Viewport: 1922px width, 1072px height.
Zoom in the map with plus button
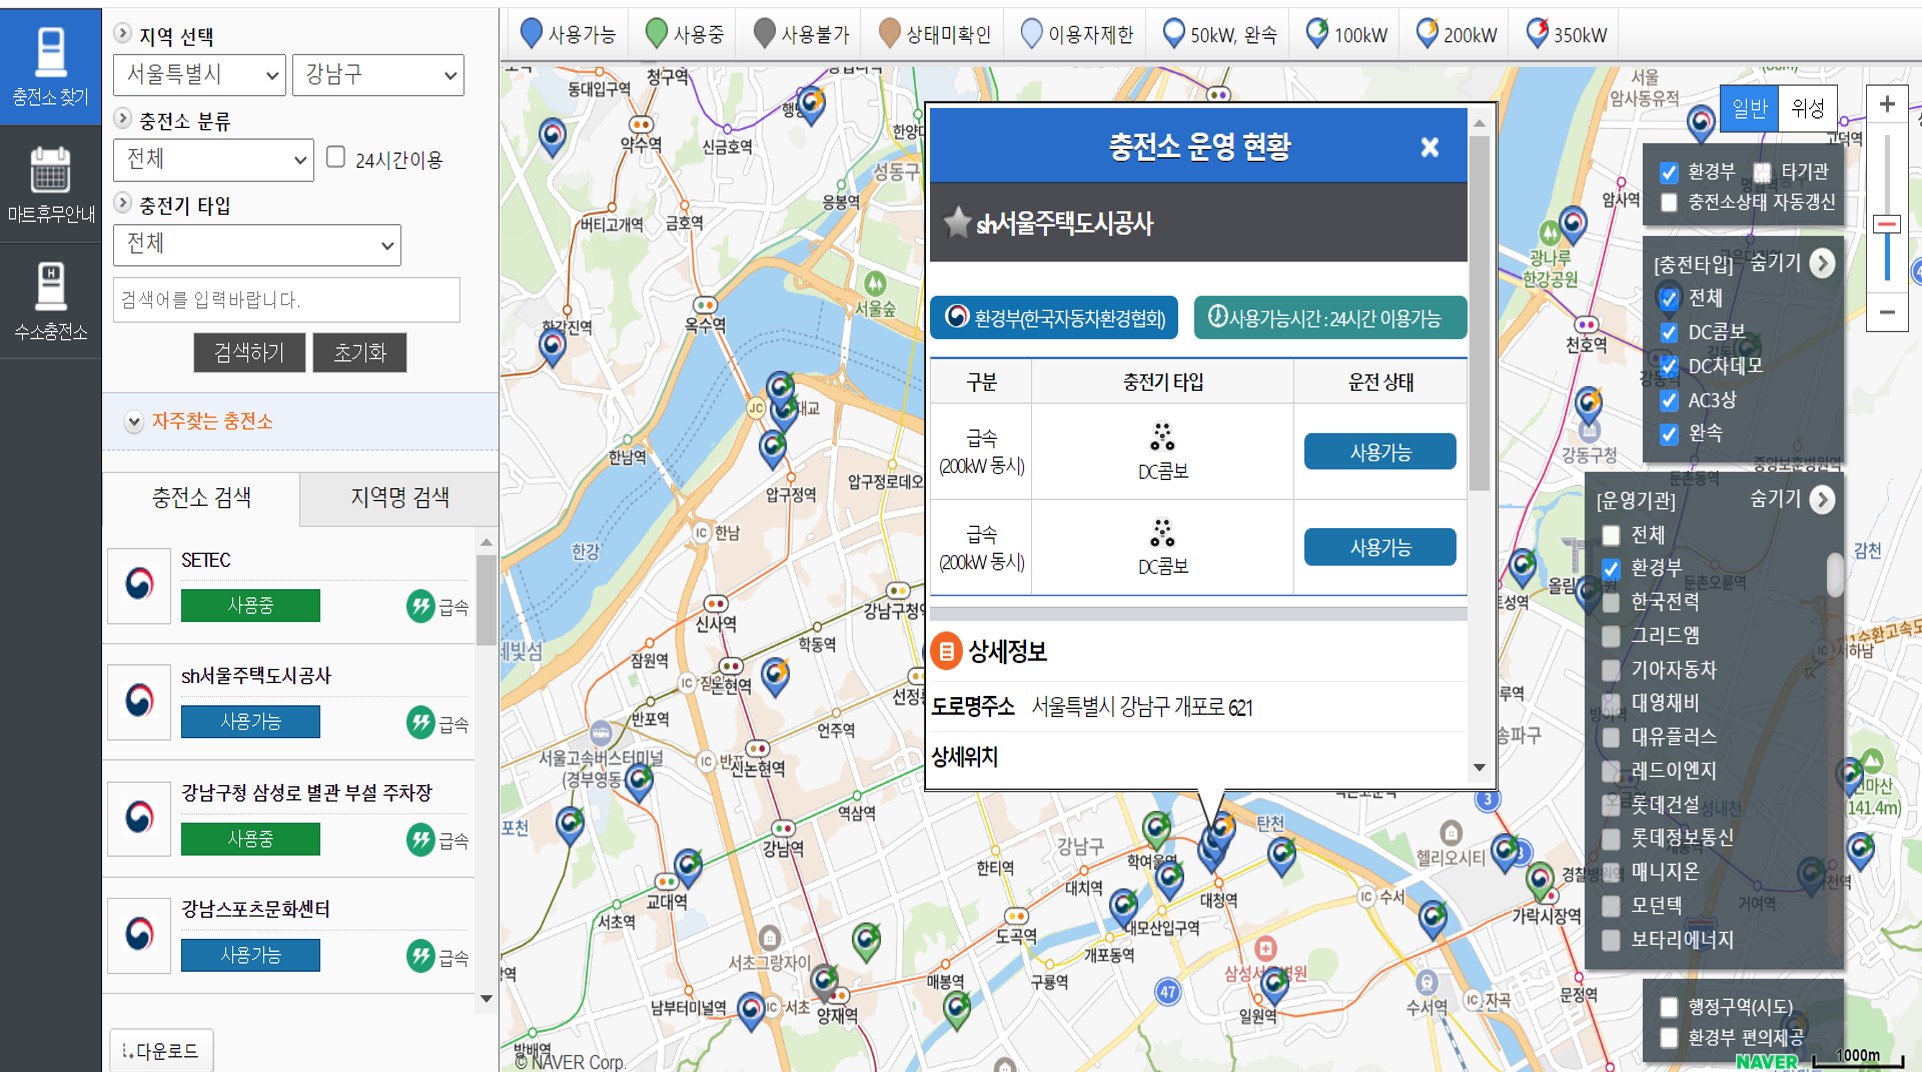[1887, 104]
